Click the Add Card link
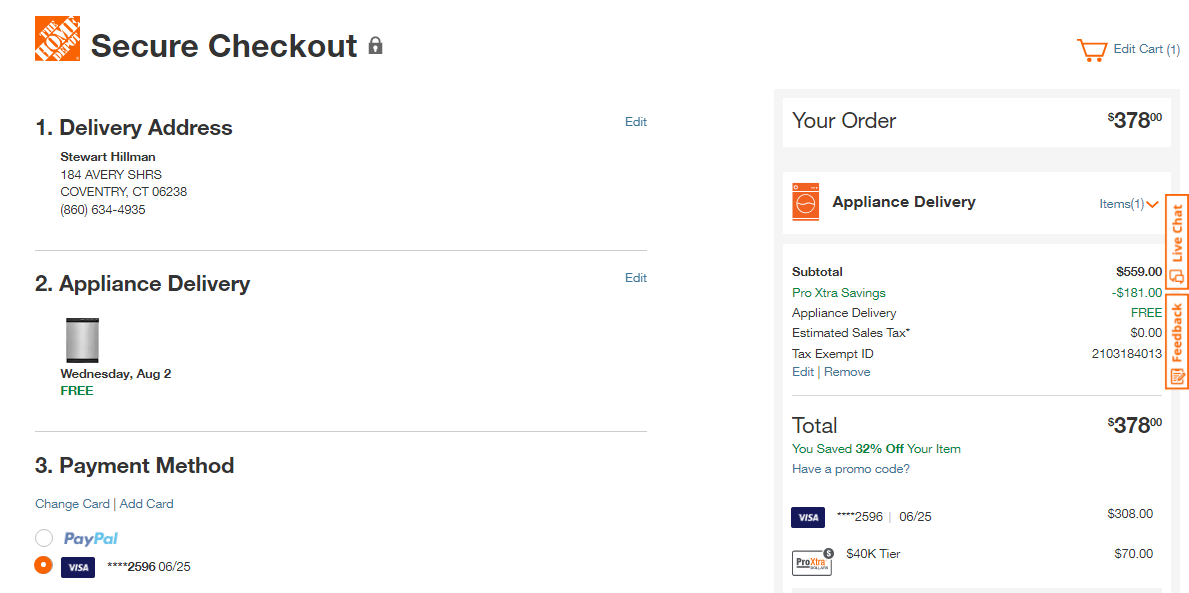The height and width of the screenshot is (593, 1189). coord(146,504)
